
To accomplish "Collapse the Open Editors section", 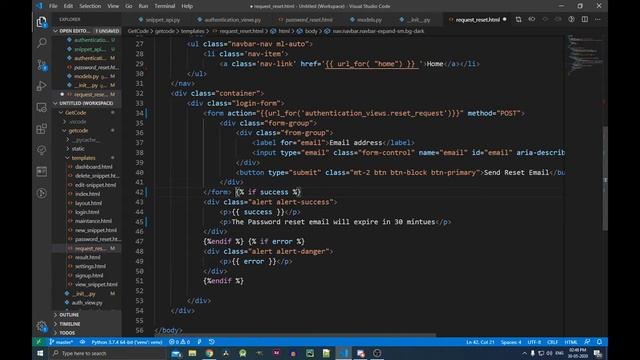I will click(x=86, y=31).
